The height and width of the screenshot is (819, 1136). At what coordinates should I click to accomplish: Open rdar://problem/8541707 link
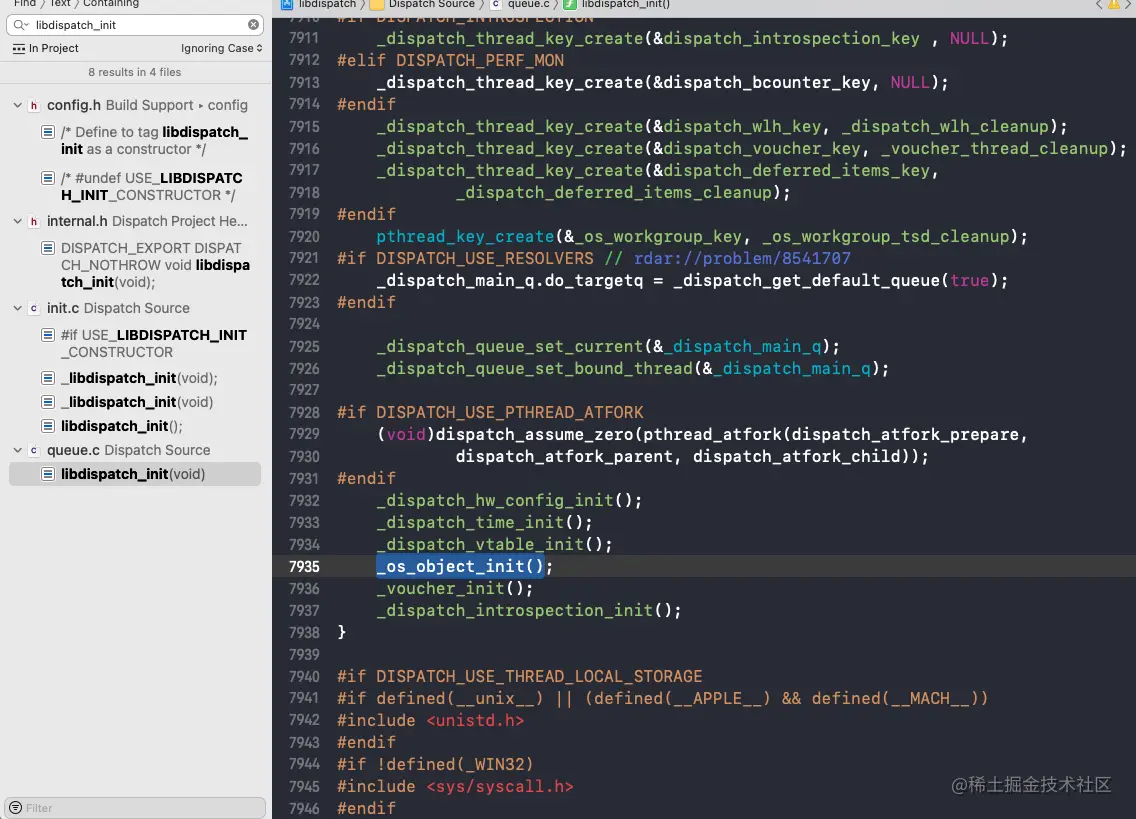pyautogui.click(x=742, y=259)
